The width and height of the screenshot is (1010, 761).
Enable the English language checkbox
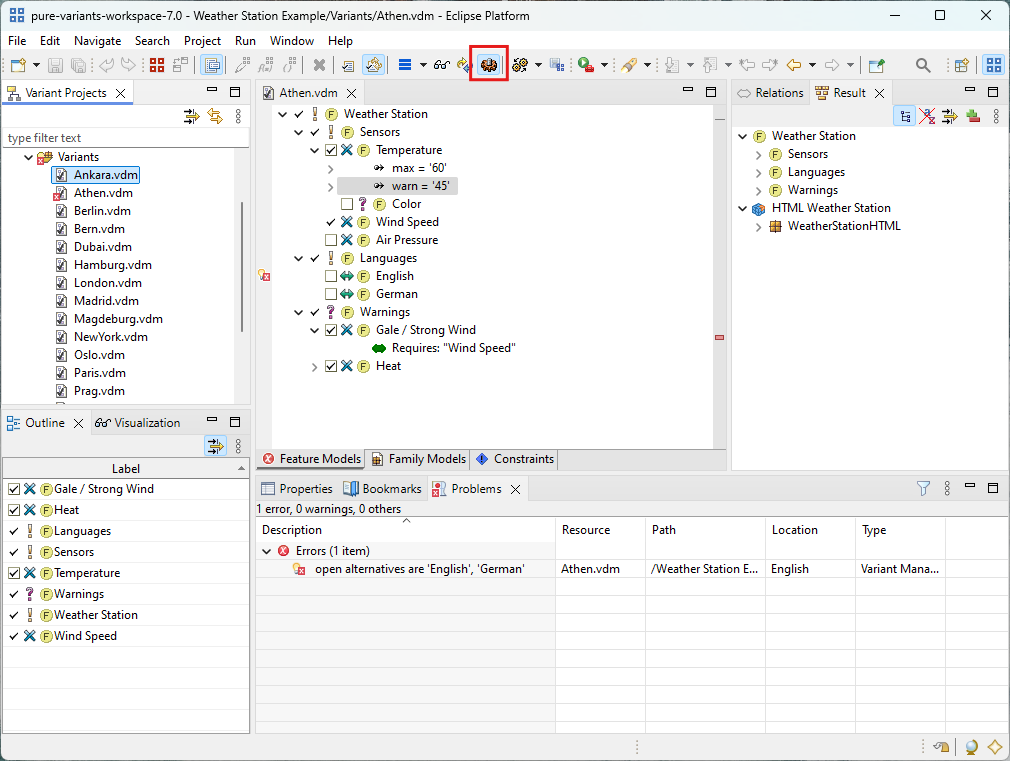[x=331, y=276]
